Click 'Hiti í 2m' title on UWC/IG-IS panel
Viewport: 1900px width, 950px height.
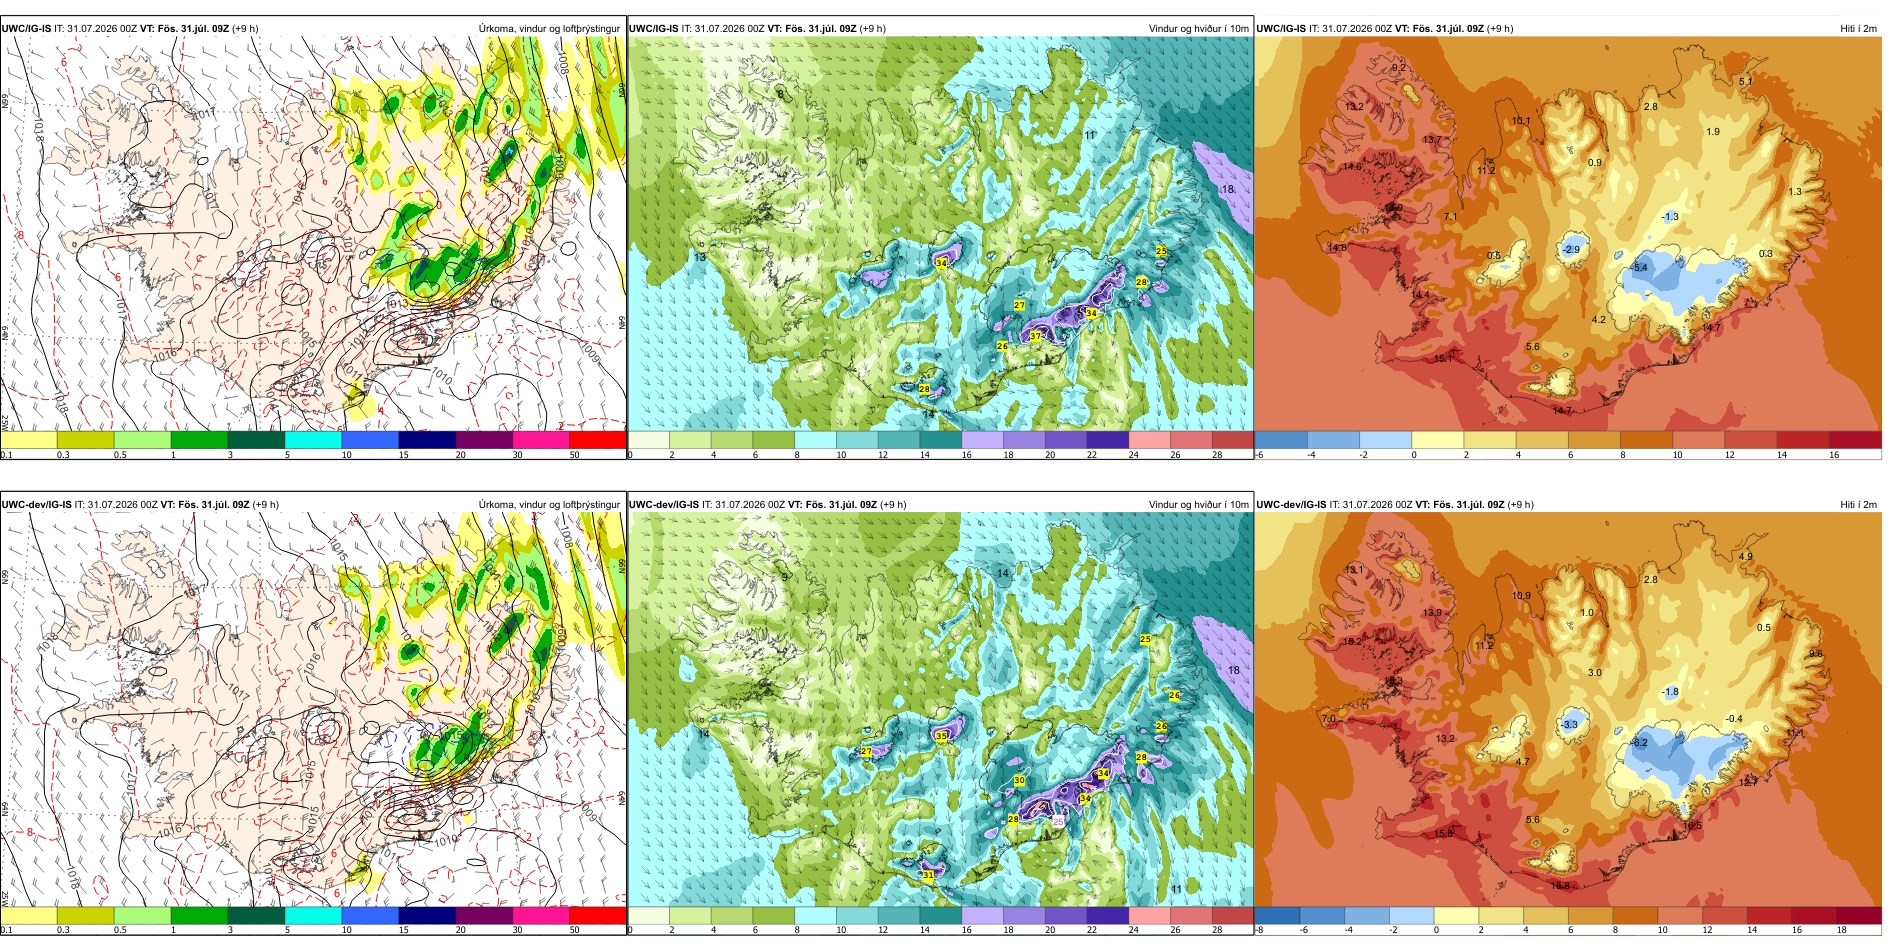tap(1858, 28)
